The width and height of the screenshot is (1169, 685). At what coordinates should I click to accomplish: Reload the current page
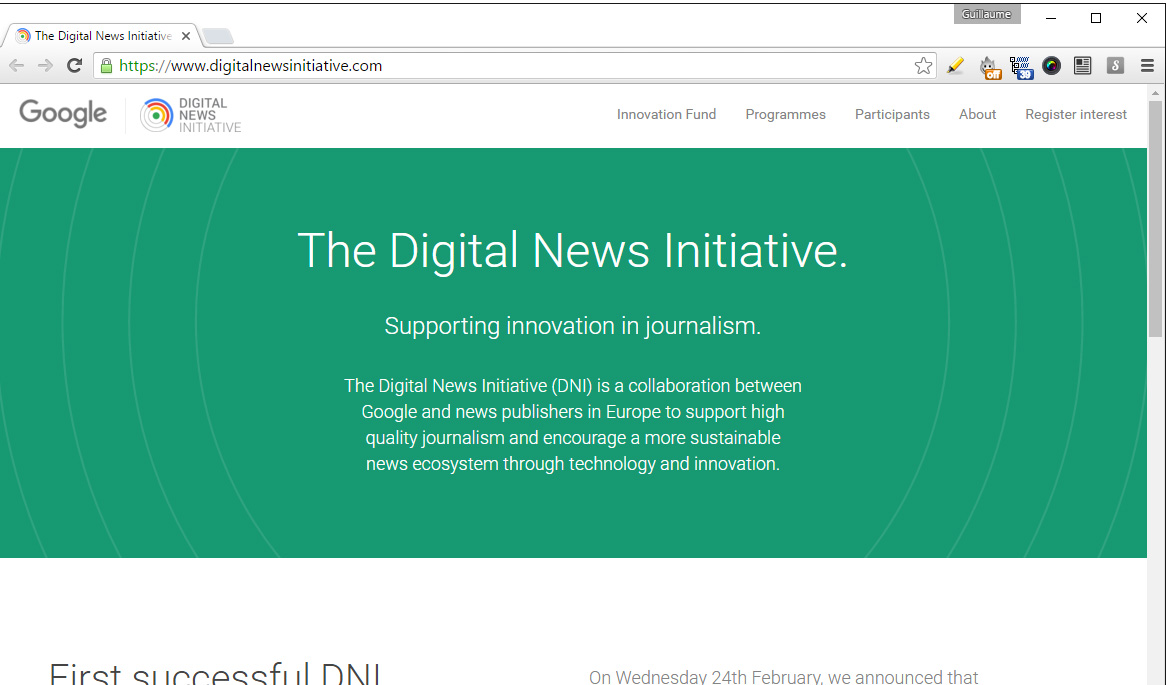point(74,66)
